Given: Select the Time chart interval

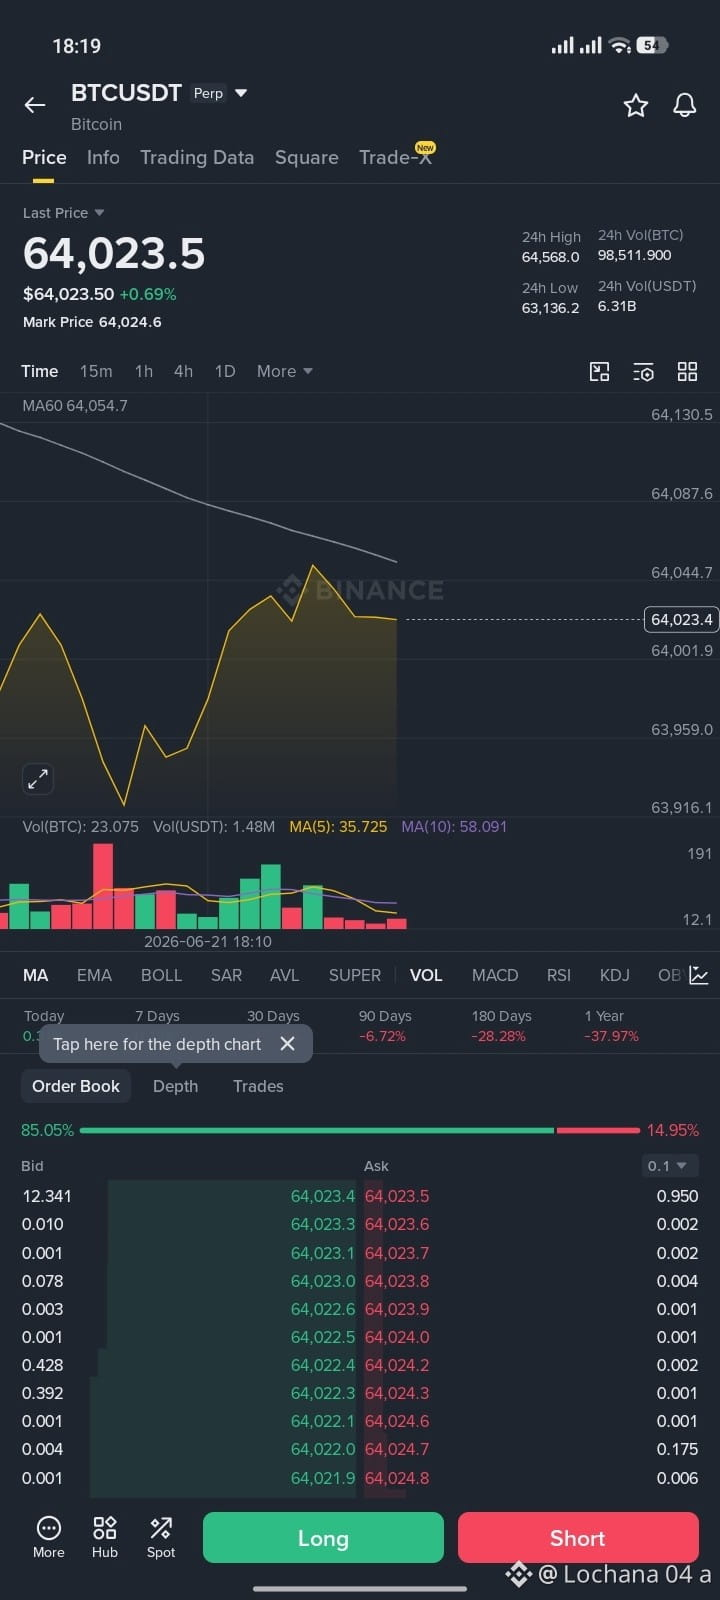Looking at the screenshot, I should 40,371.
